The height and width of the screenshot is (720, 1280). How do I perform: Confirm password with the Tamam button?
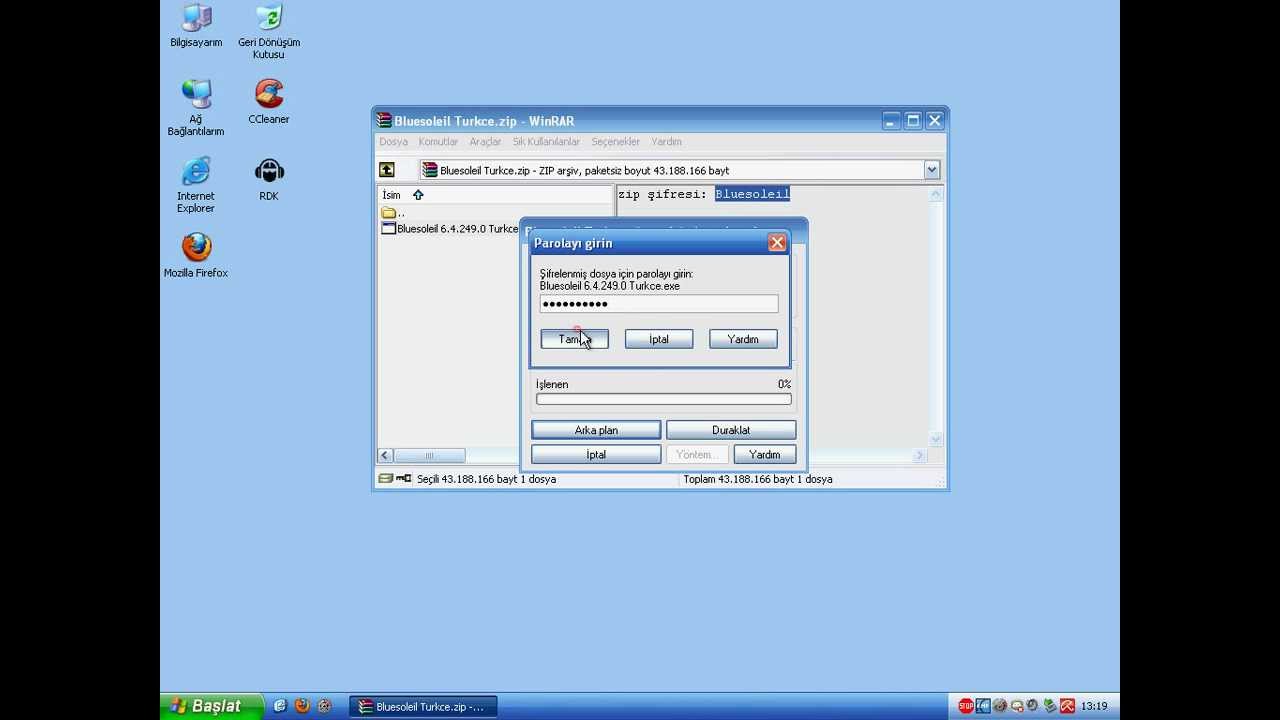coord(574,339)
